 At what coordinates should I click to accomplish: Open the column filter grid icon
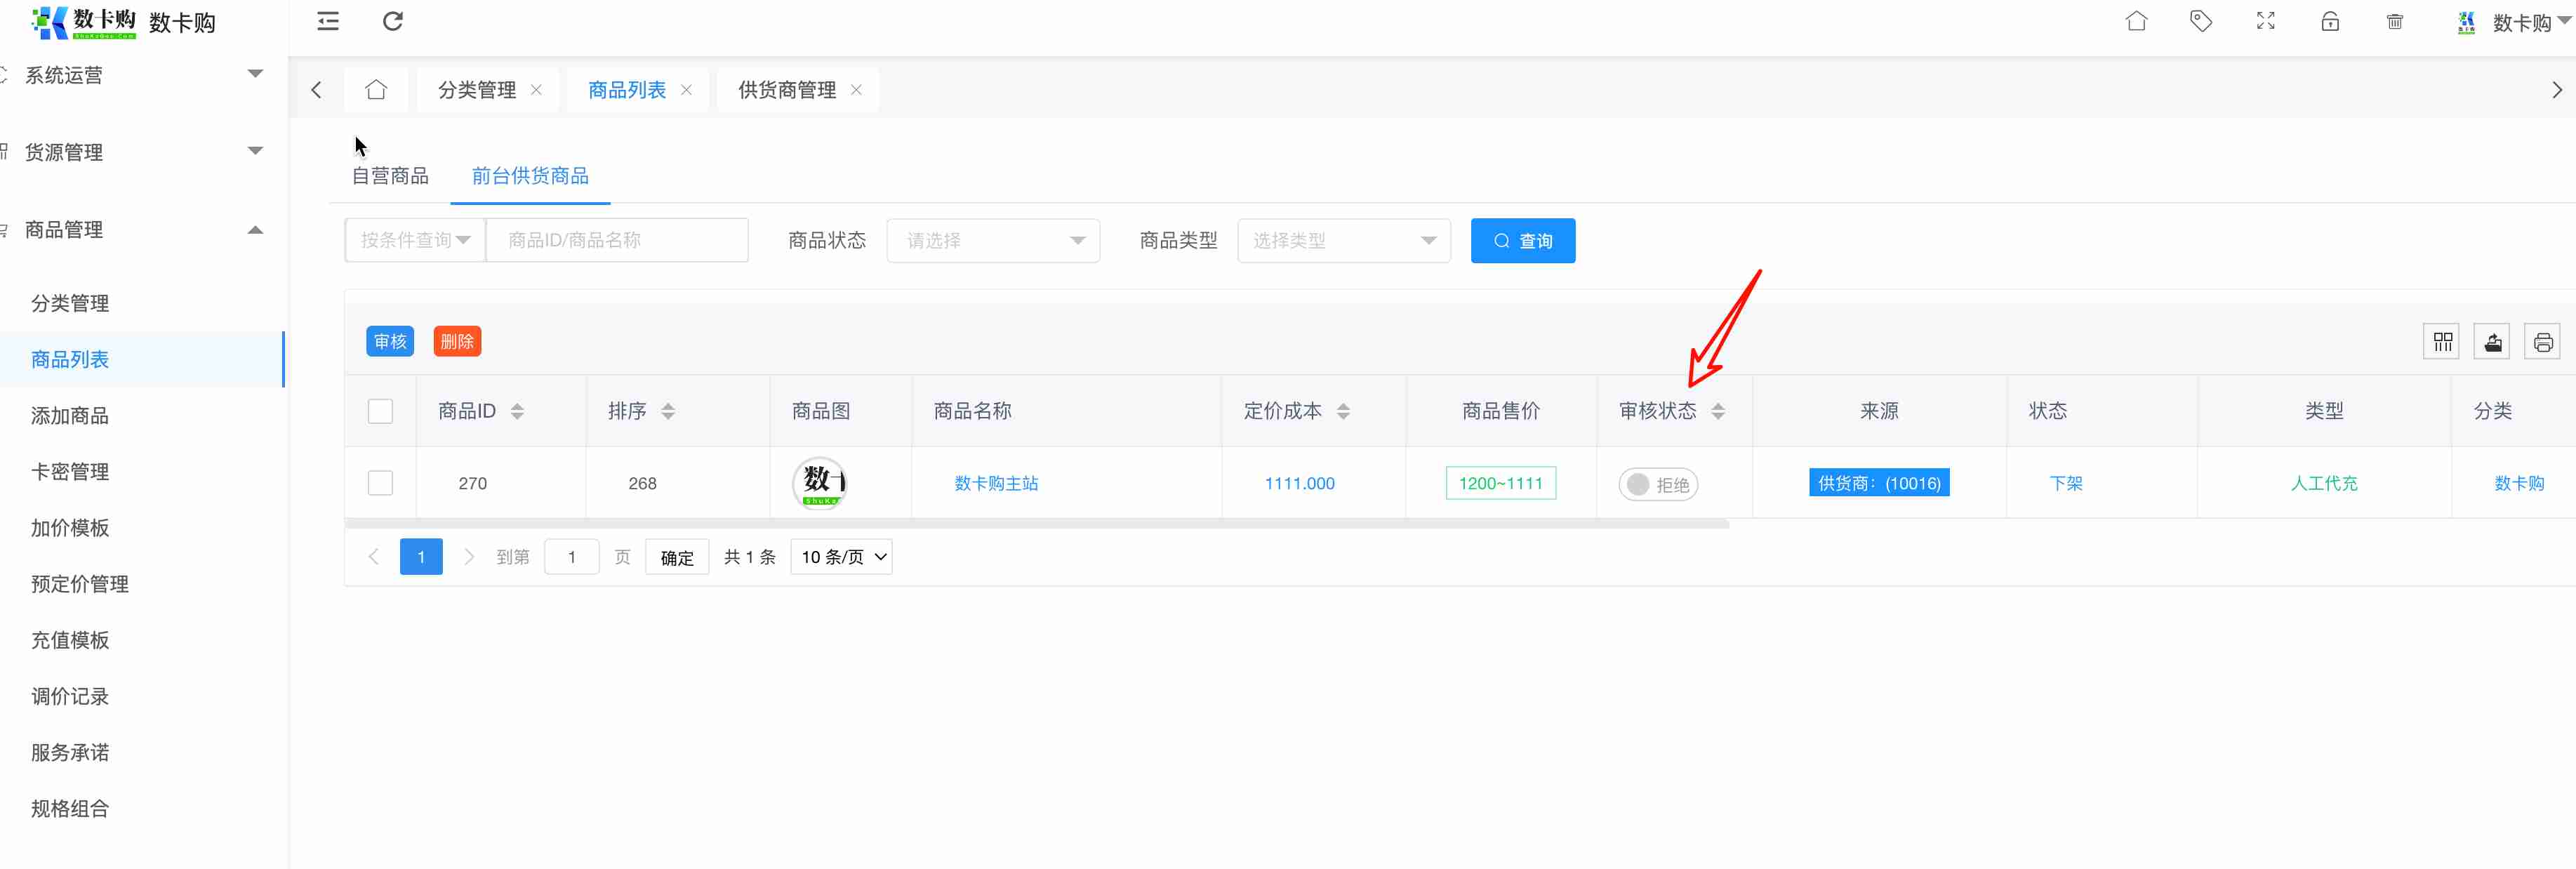[x=2442, y=342]
